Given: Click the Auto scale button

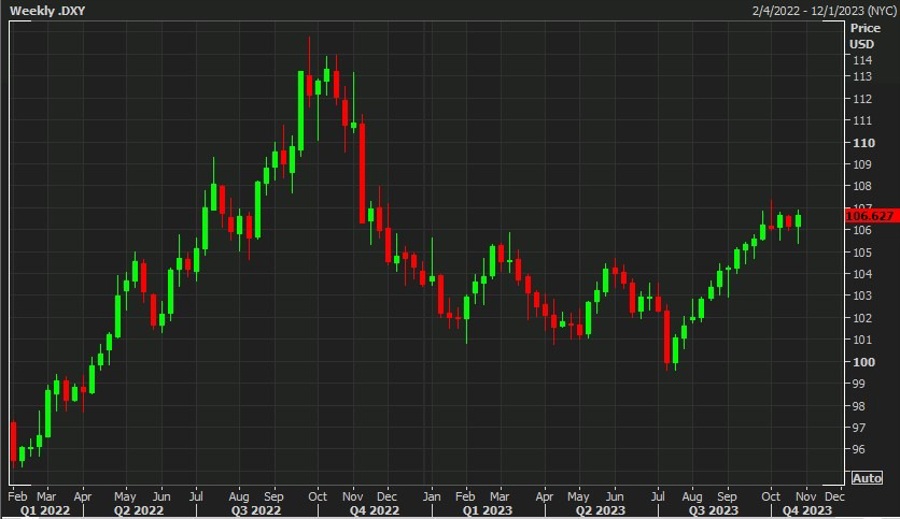Looking at the screenshot, I should tap(867, 478).
